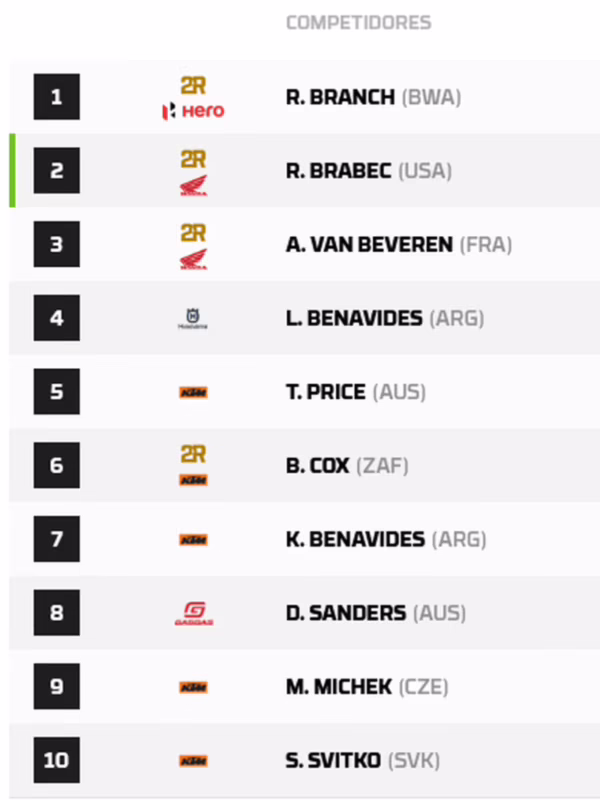Viewport: 600px width, 800px height.
Task: Click the Honda wing logo beside R. Brabec
Action: 193,182
